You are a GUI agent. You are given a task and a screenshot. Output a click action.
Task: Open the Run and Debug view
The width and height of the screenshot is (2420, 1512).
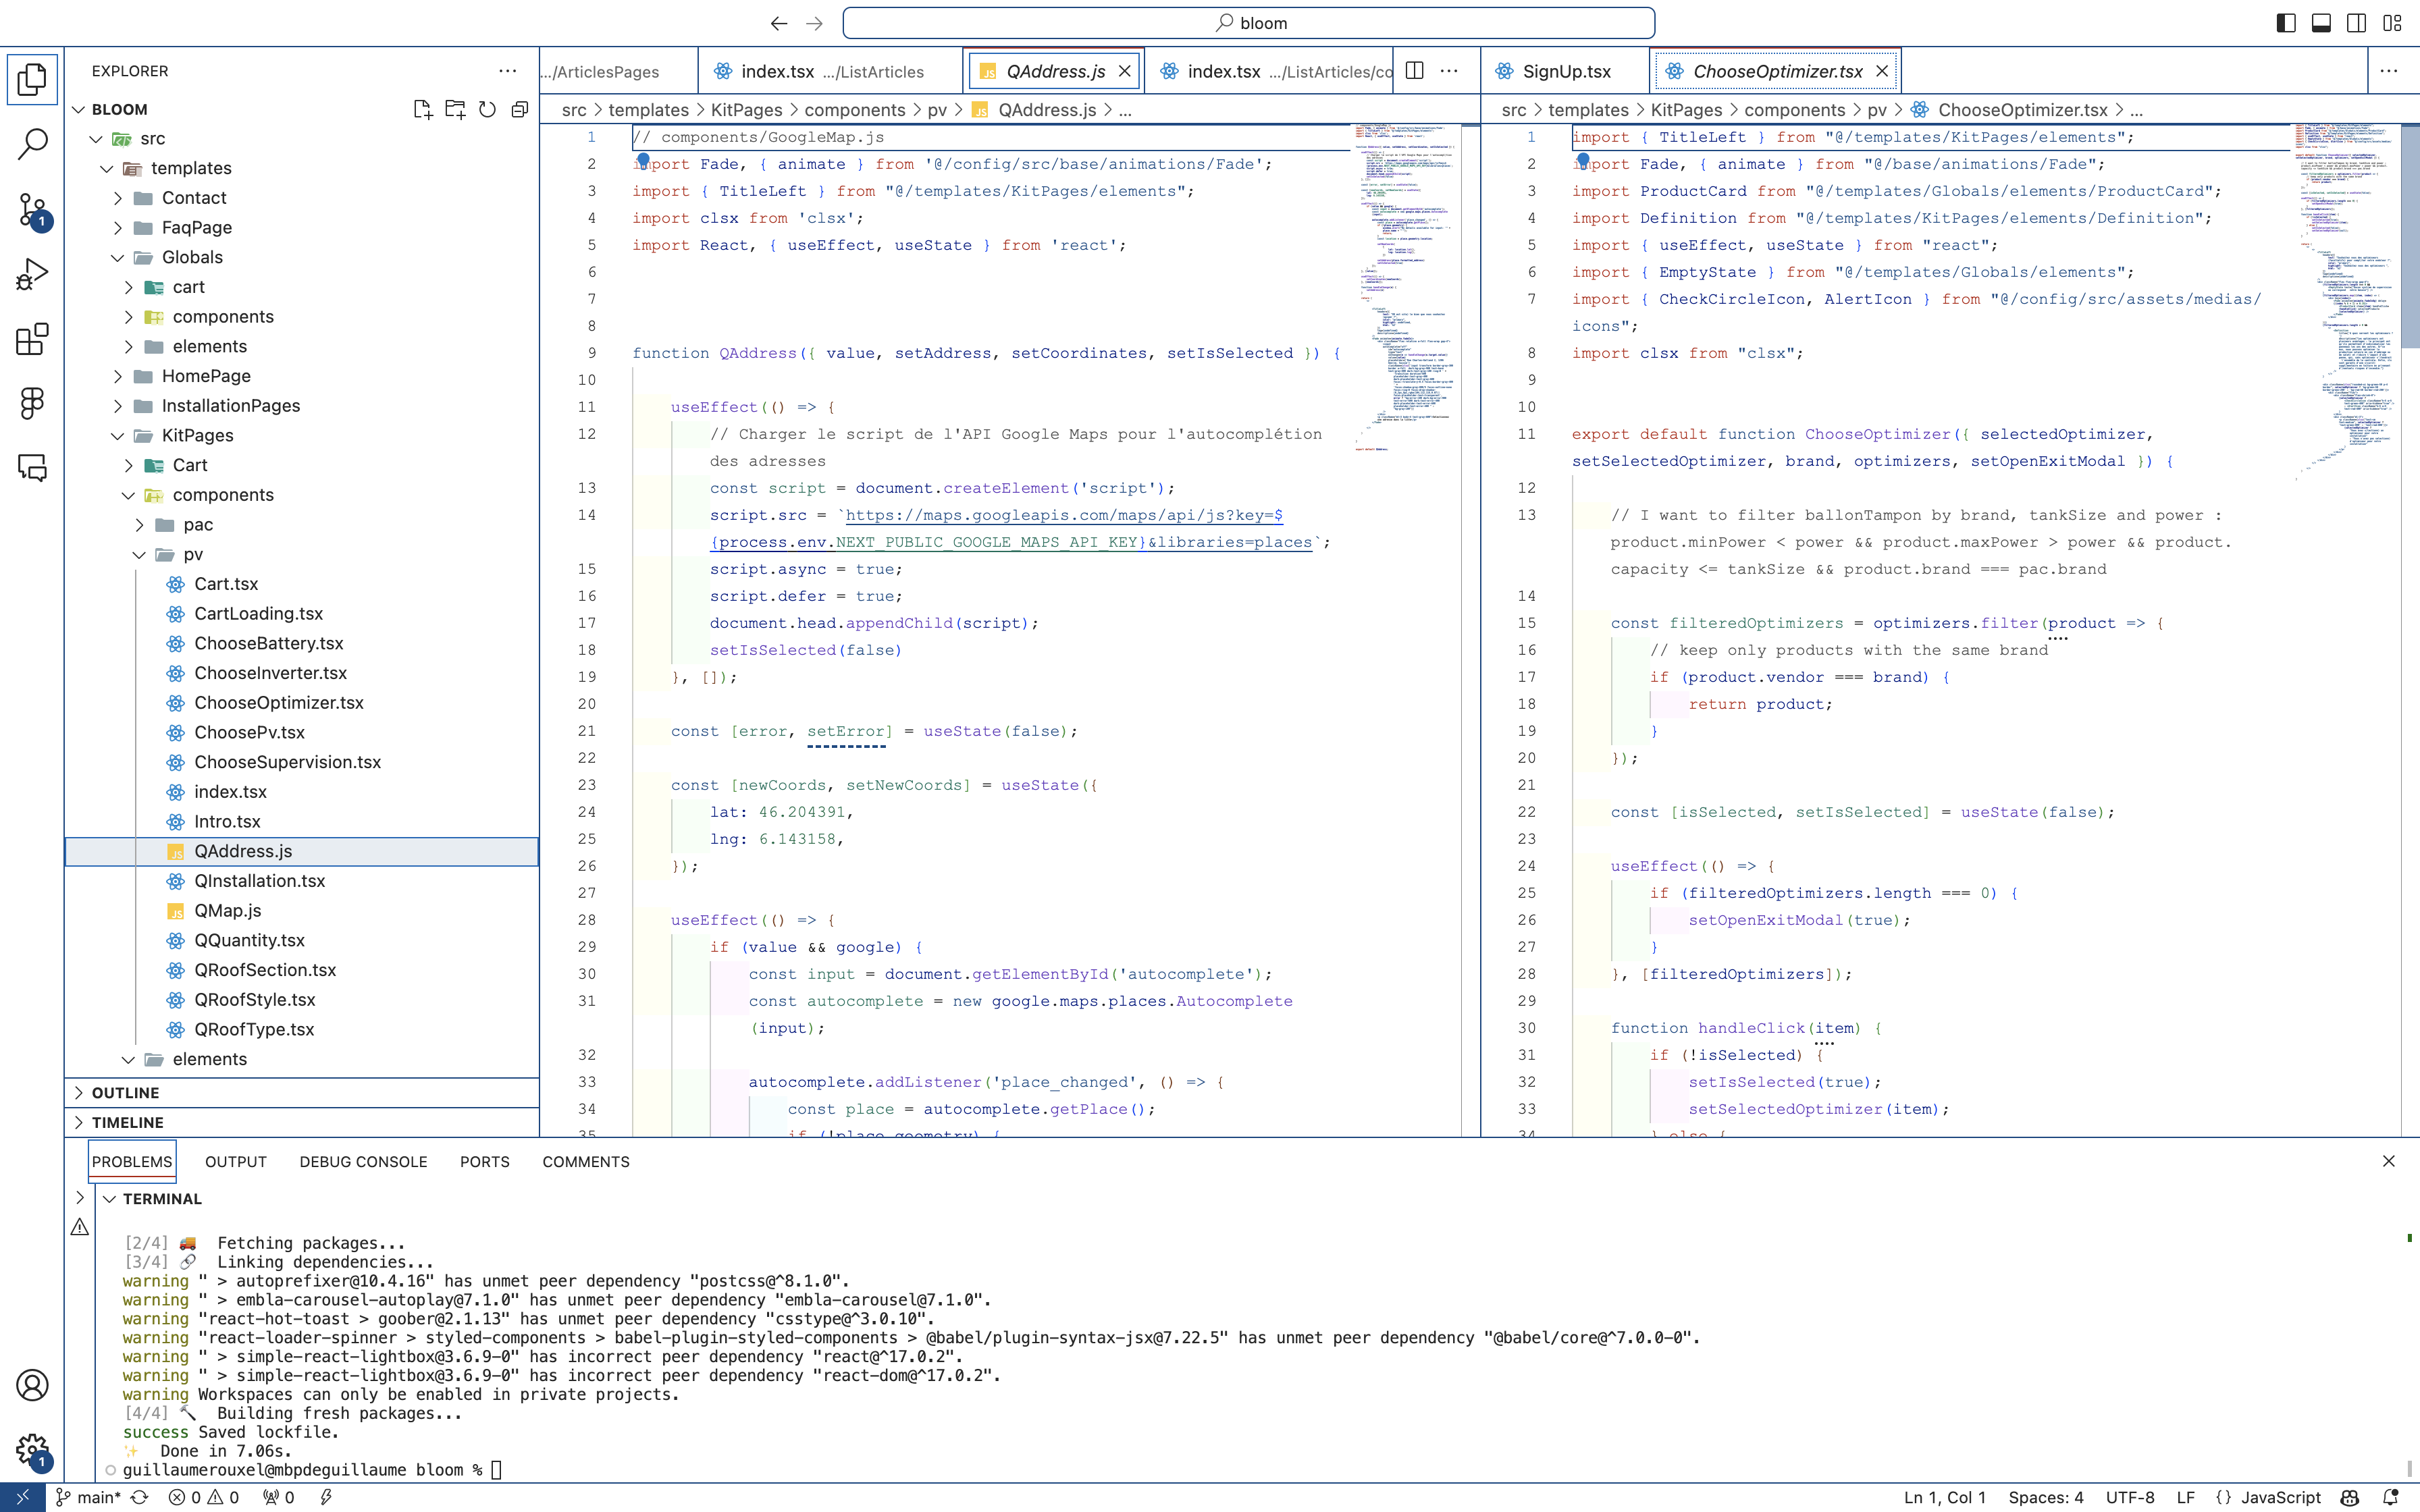32,274
